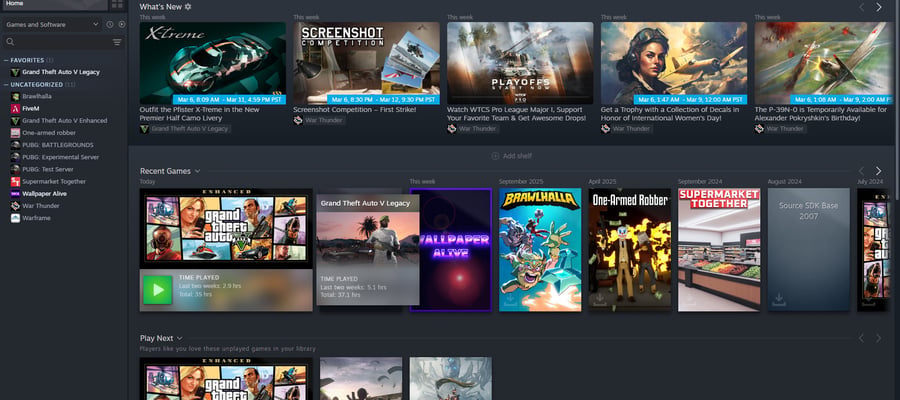Open Games and Software dropdown

[x=52, y=25]
